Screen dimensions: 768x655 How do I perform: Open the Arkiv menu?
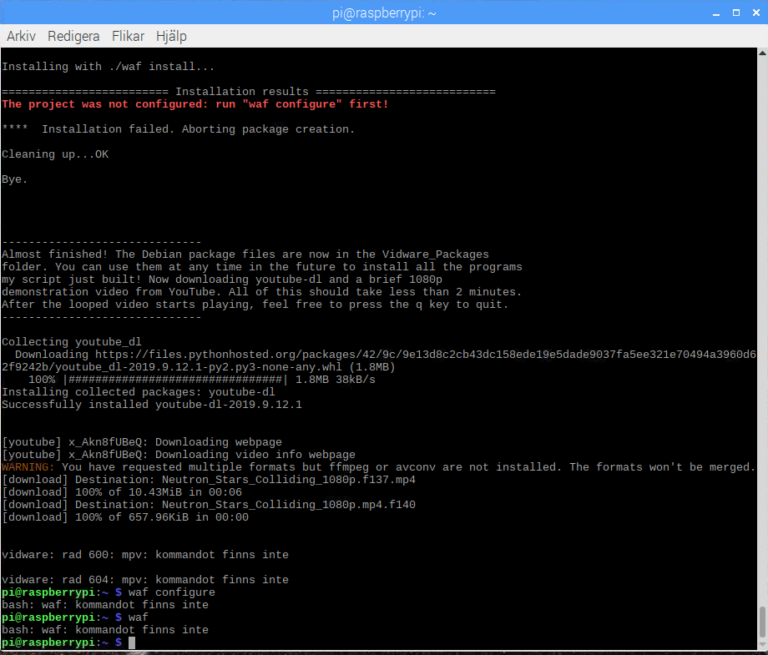tap(21, 35)
